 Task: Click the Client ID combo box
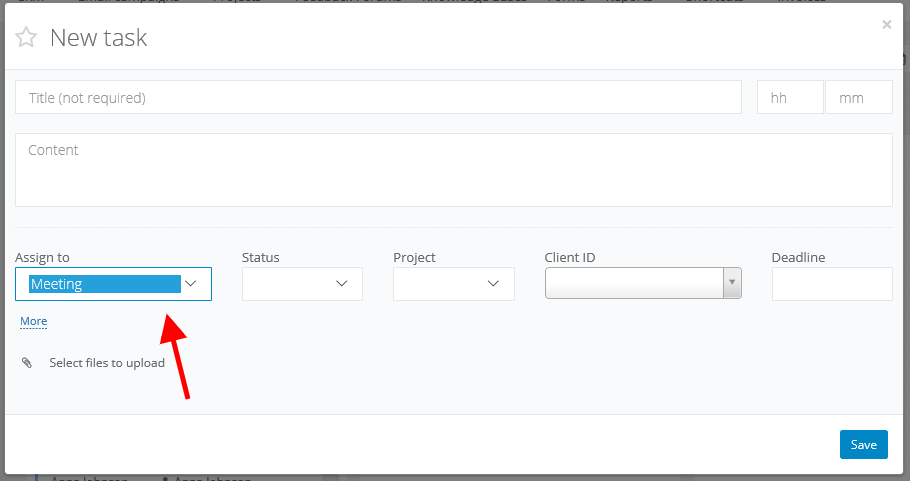point(634,284)
